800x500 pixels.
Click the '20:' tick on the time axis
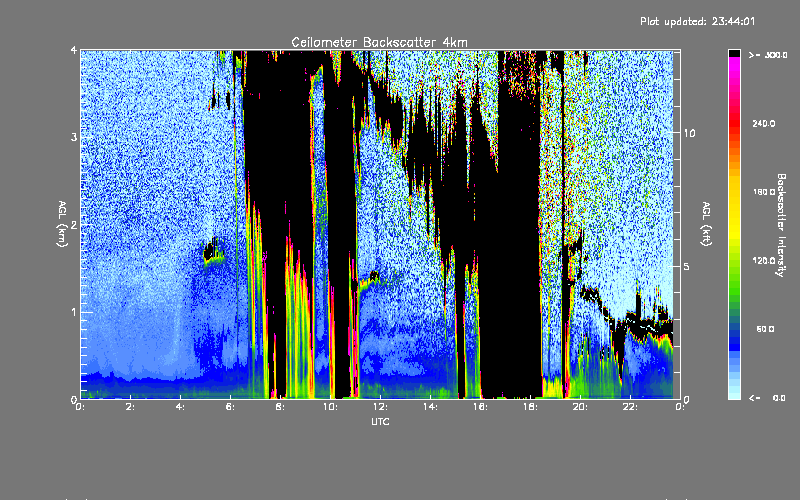[x=580, y=407]
